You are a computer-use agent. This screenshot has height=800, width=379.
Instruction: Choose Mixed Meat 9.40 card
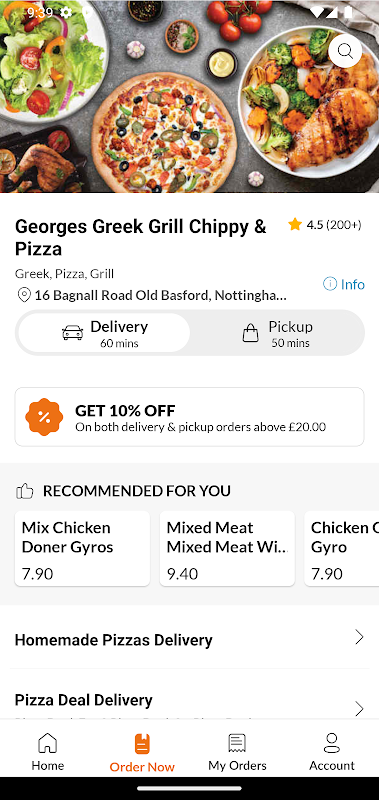coord(227,548)
